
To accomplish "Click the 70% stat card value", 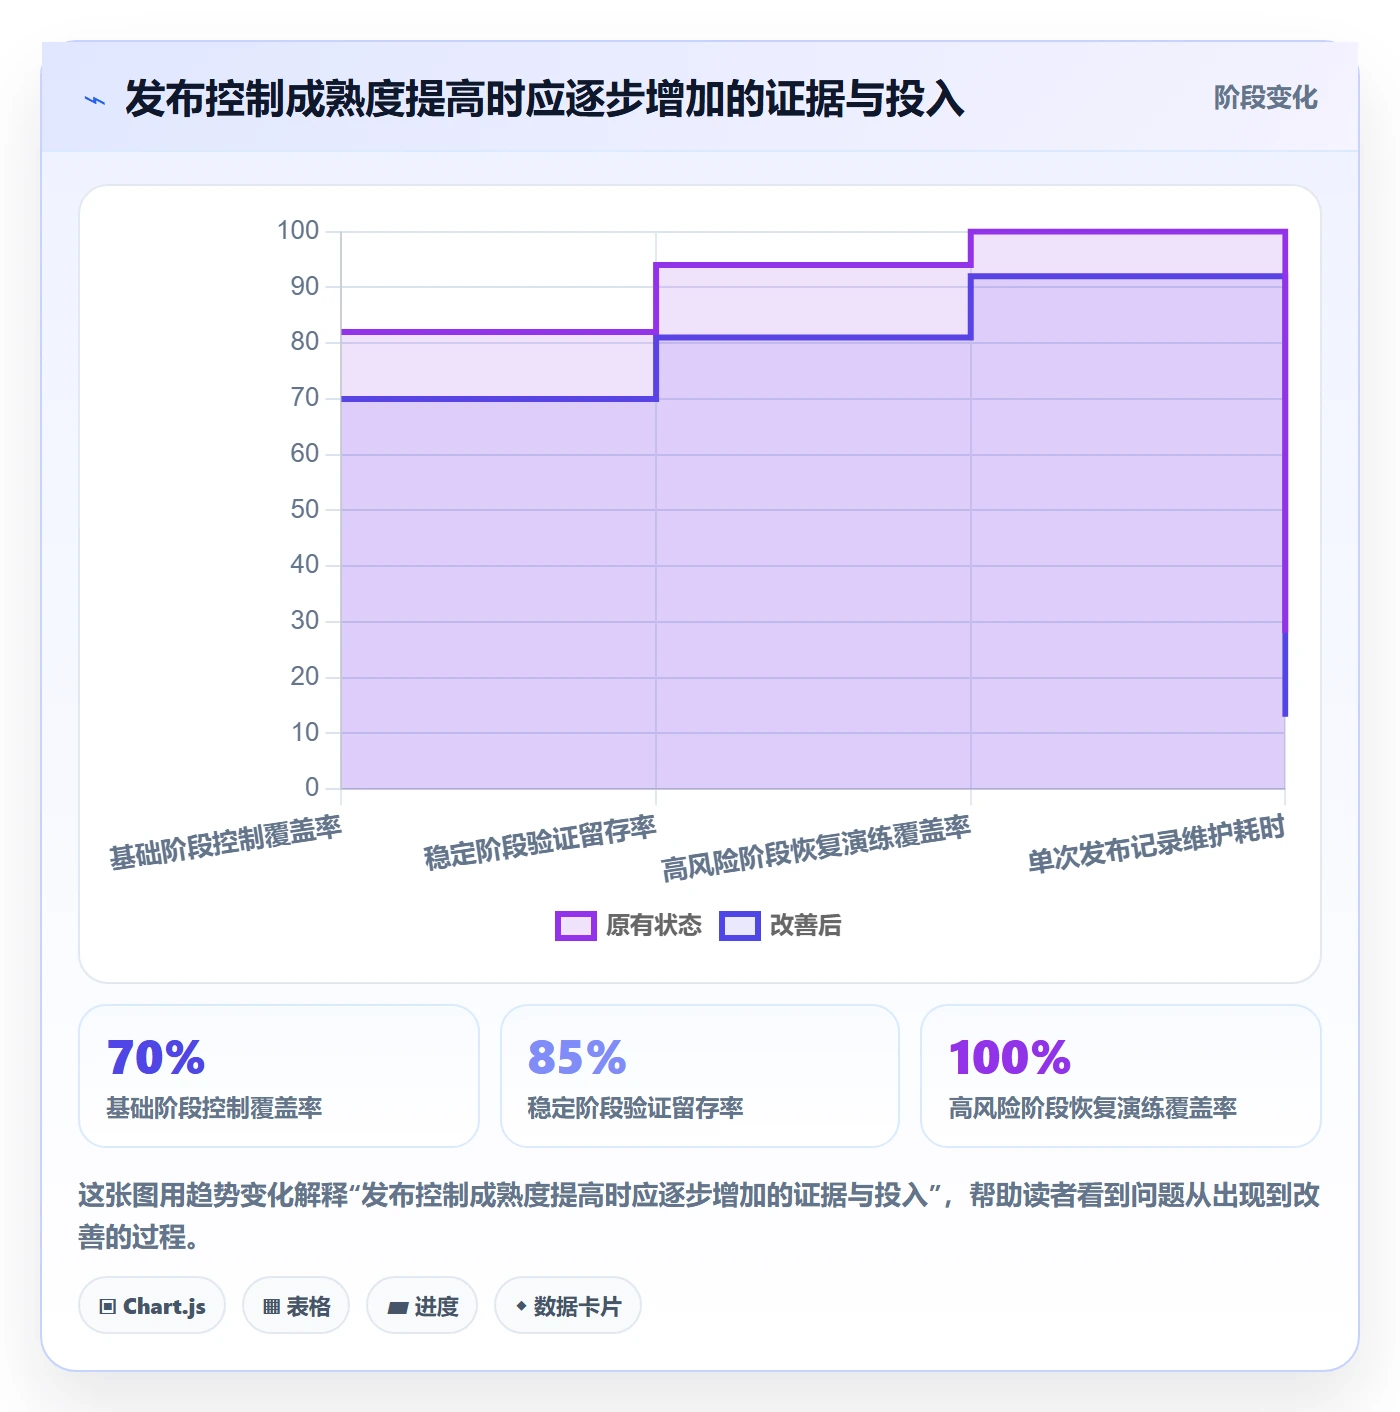I will (x=156, y=1057).
